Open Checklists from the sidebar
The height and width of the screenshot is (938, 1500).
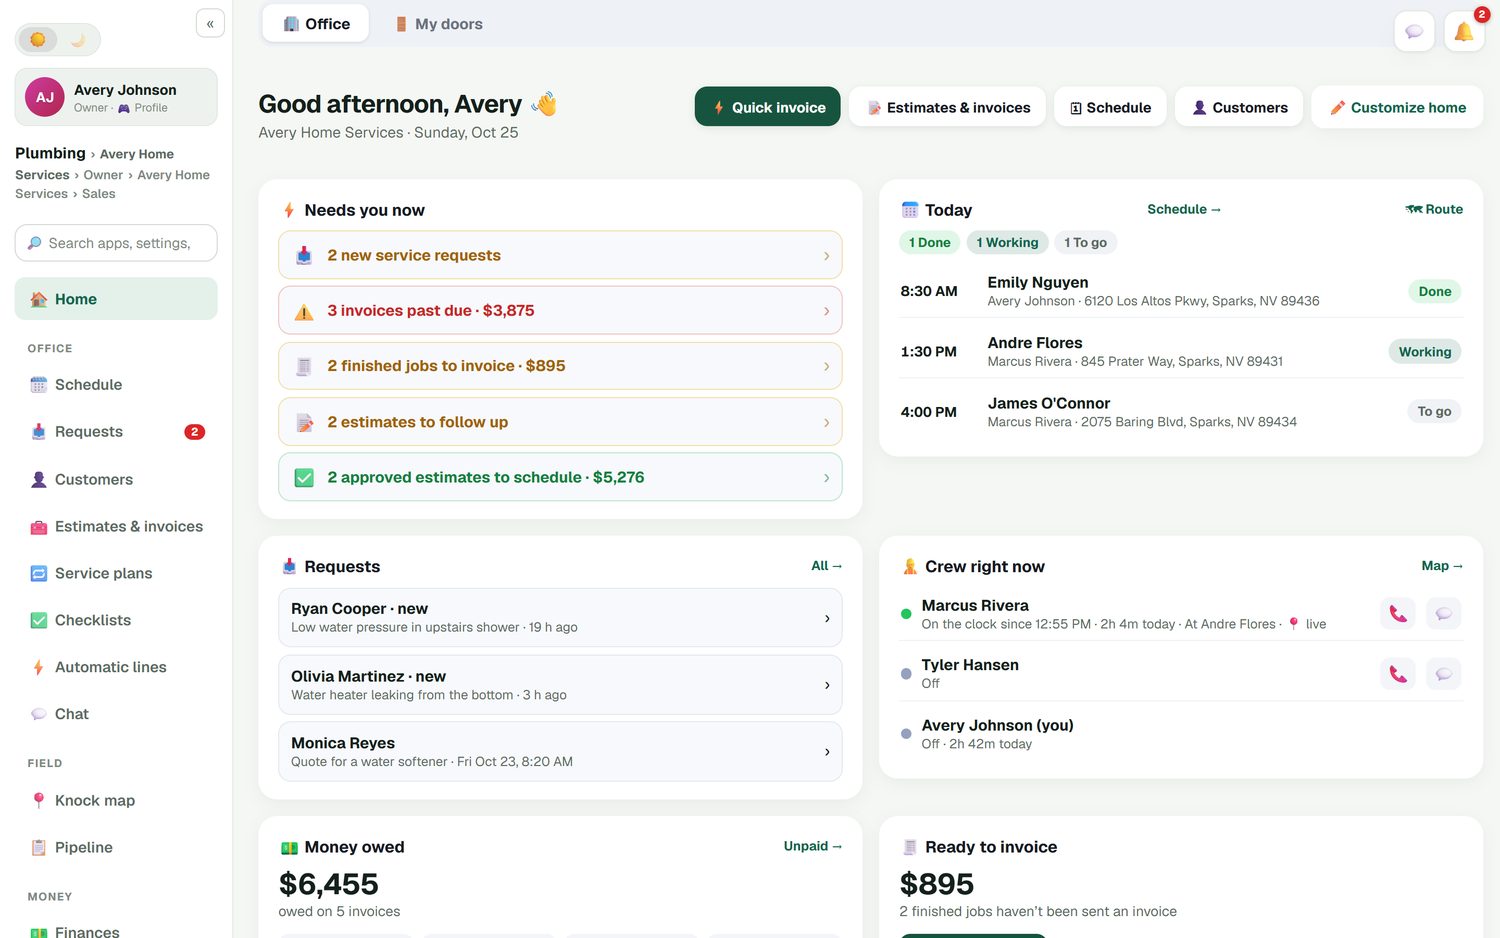coord(116,620)
